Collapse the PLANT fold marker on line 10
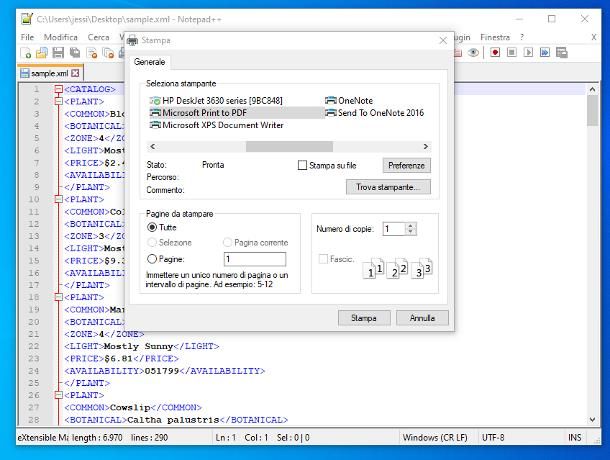Screen dimensions: 610x460 pyautogui.click(x=58, y=199)
